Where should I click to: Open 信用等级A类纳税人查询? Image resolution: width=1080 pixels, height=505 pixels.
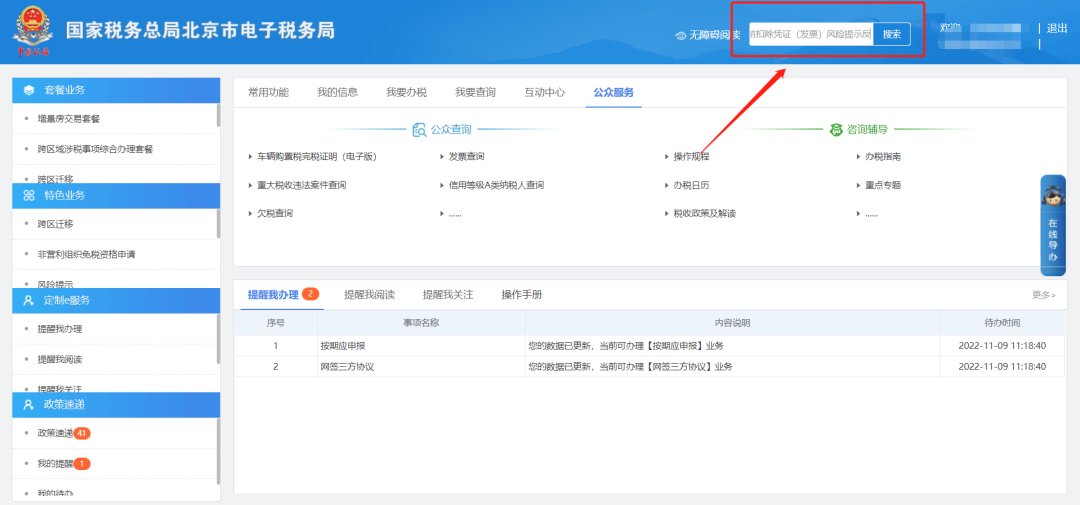(x=497, y=185)
